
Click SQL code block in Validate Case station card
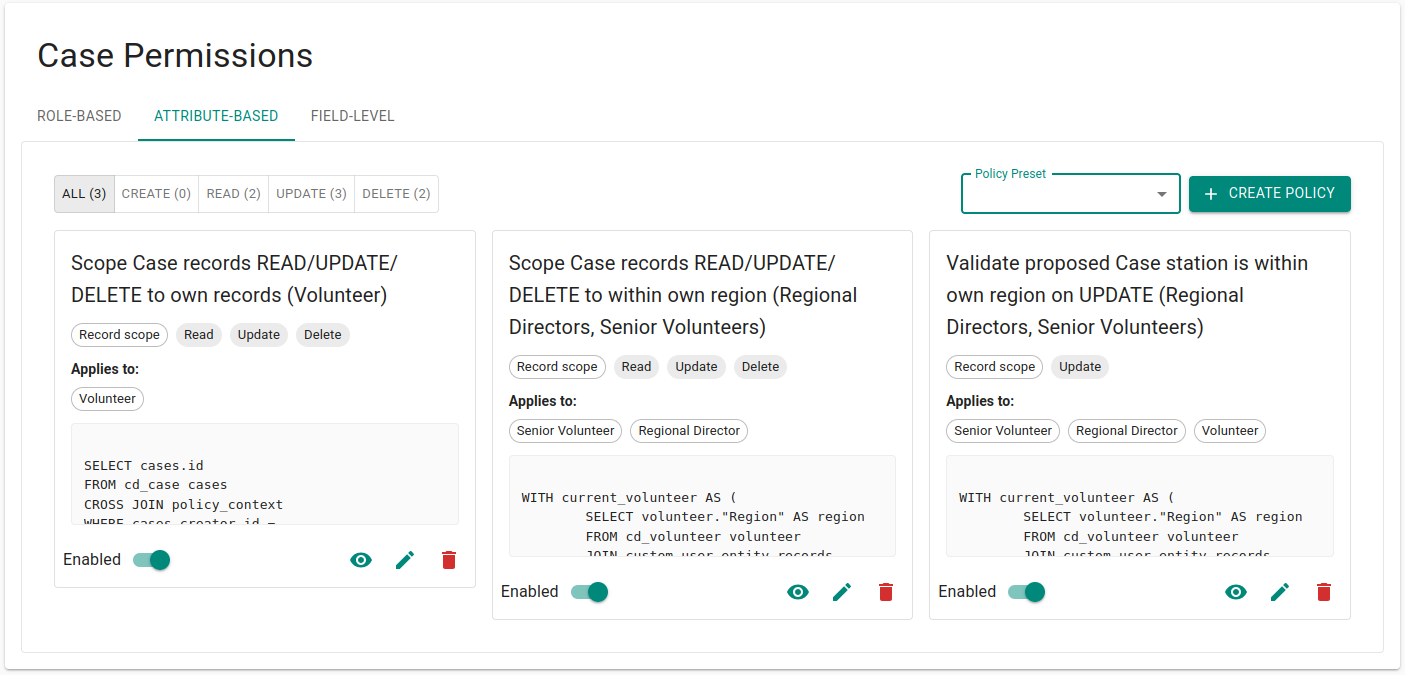point(1140,506)
